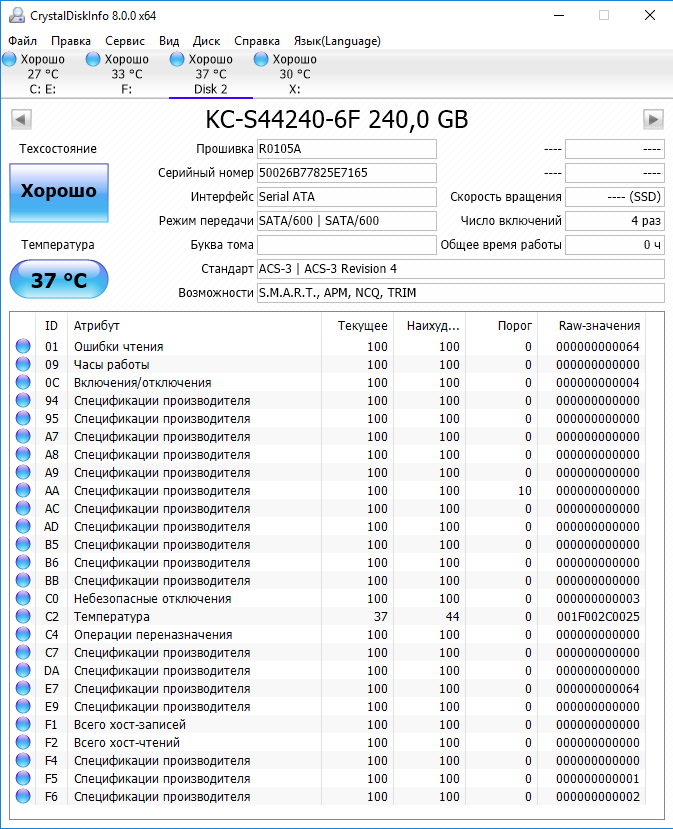Open the Файл menu
Viewport: 673px width, 829px height.
(x=23, y=41)
